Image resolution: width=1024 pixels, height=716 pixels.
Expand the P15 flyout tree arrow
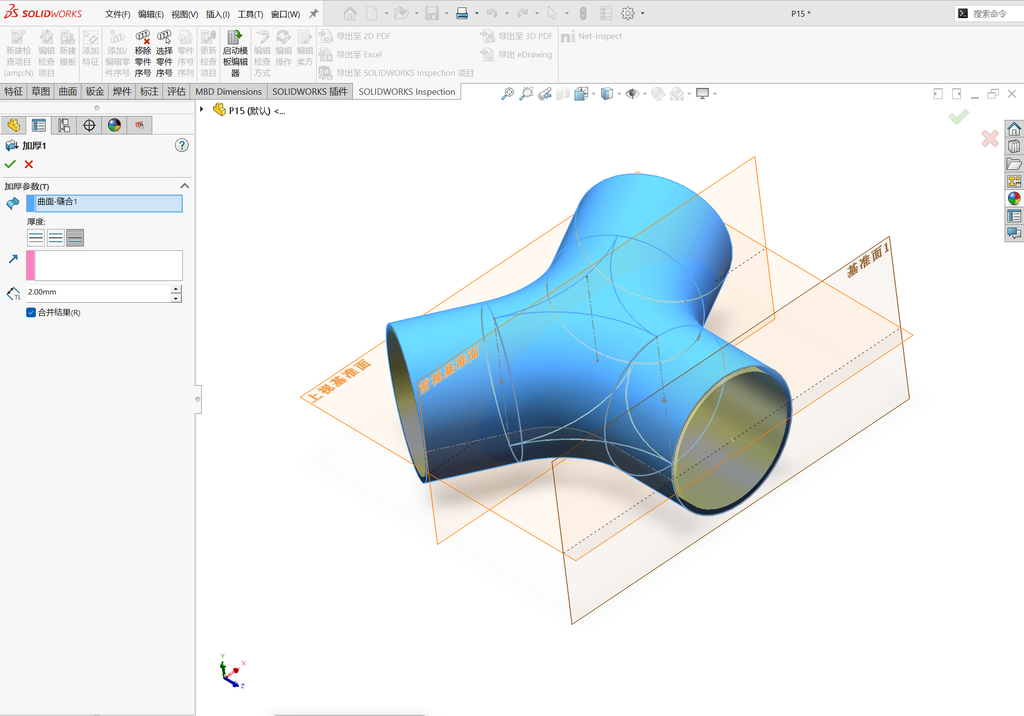202,110
